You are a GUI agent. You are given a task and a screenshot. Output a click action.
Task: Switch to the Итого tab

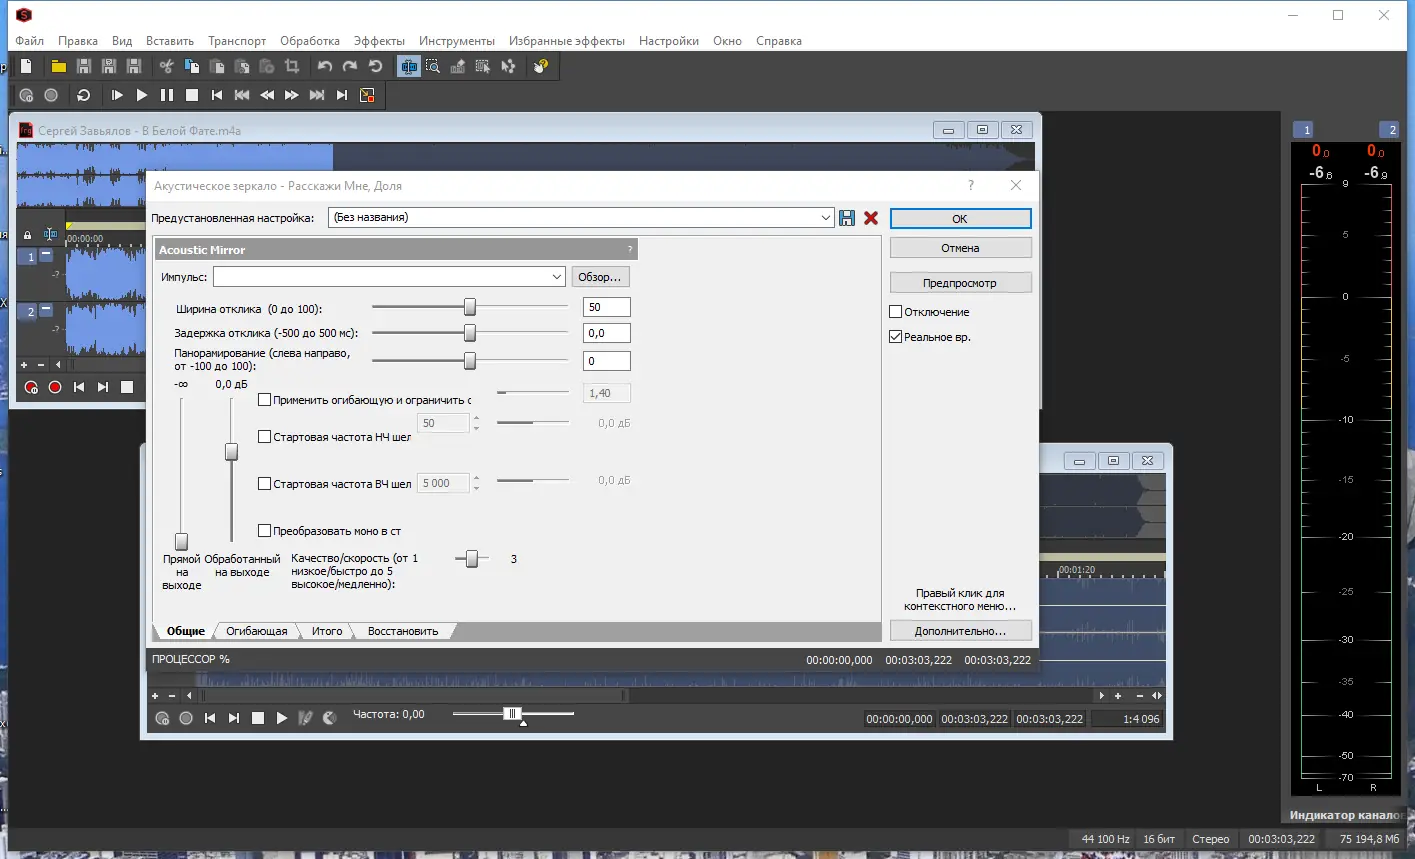click(x=327, y=631)
